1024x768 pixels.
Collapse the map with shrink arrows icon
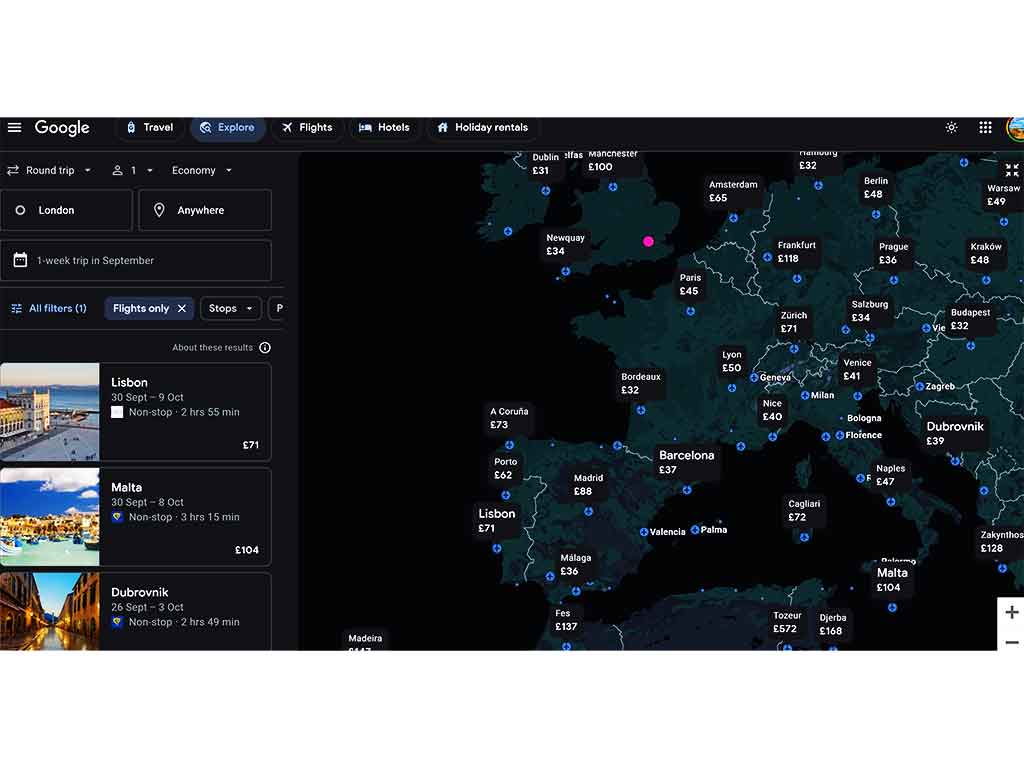1012,170
